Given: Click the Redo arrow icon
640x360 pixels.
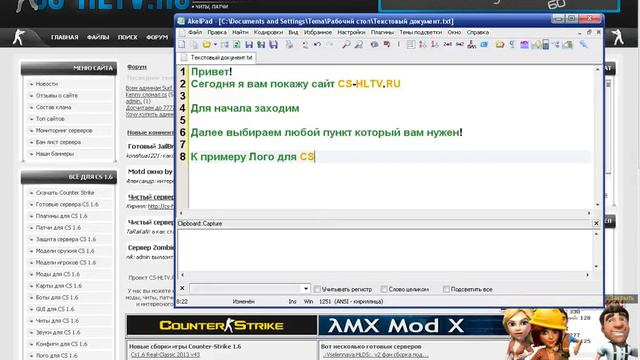Looking at the screenshot, I should coord(330,44).
